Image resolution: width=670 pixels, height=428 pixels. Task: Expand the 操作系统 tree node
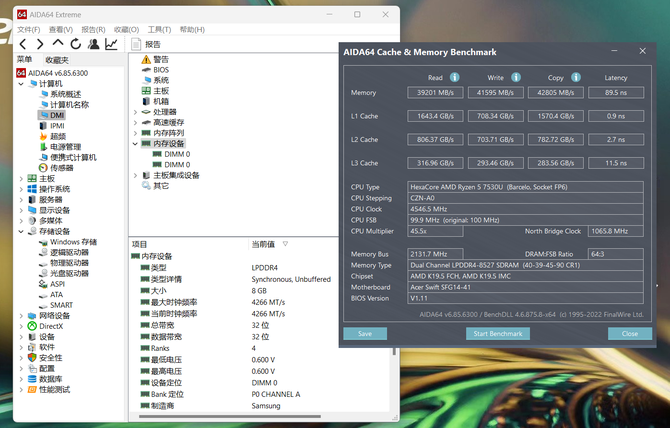[21, 189]
